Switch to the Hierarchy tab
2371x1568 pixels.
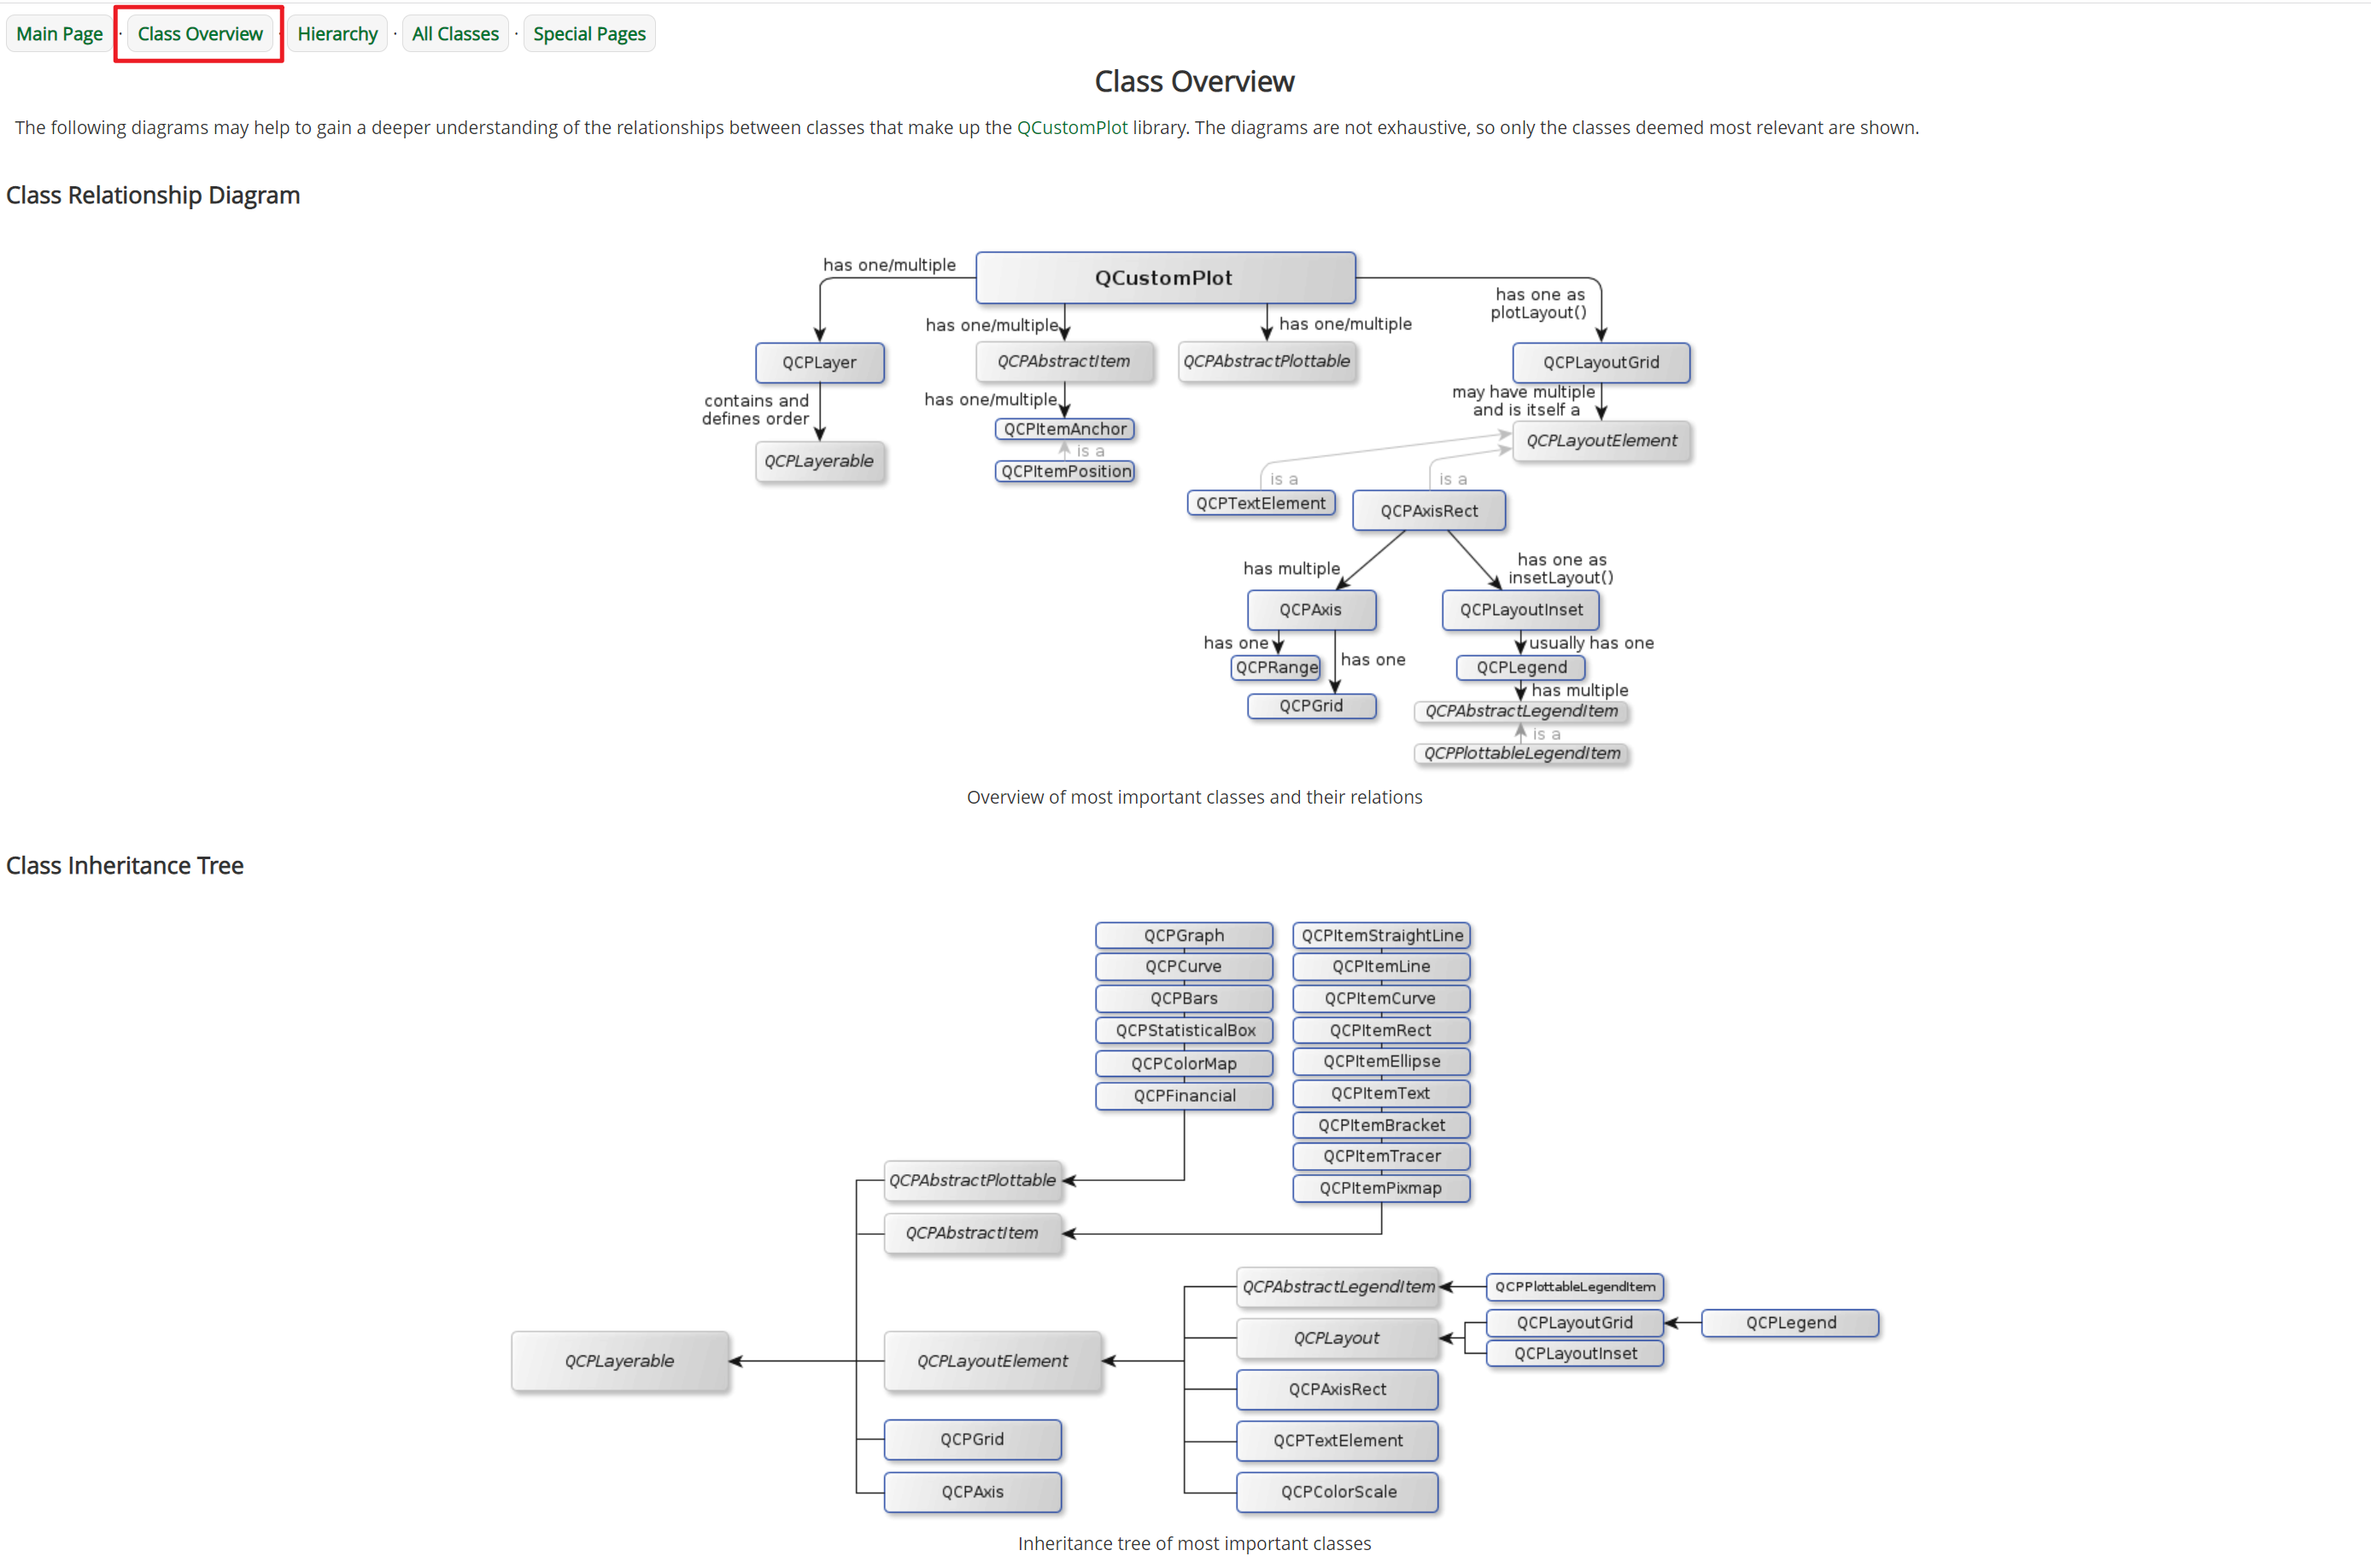pyautogui.click(x=337, y=34)
